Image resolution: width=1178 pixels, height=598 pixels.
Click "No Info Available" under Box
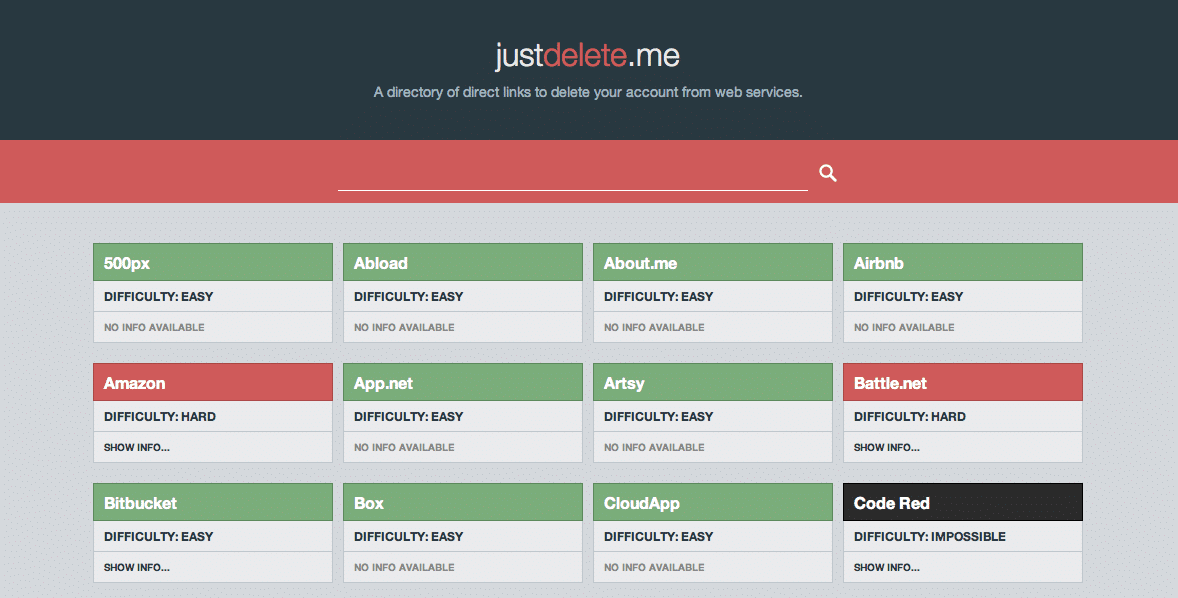[404, 567]
